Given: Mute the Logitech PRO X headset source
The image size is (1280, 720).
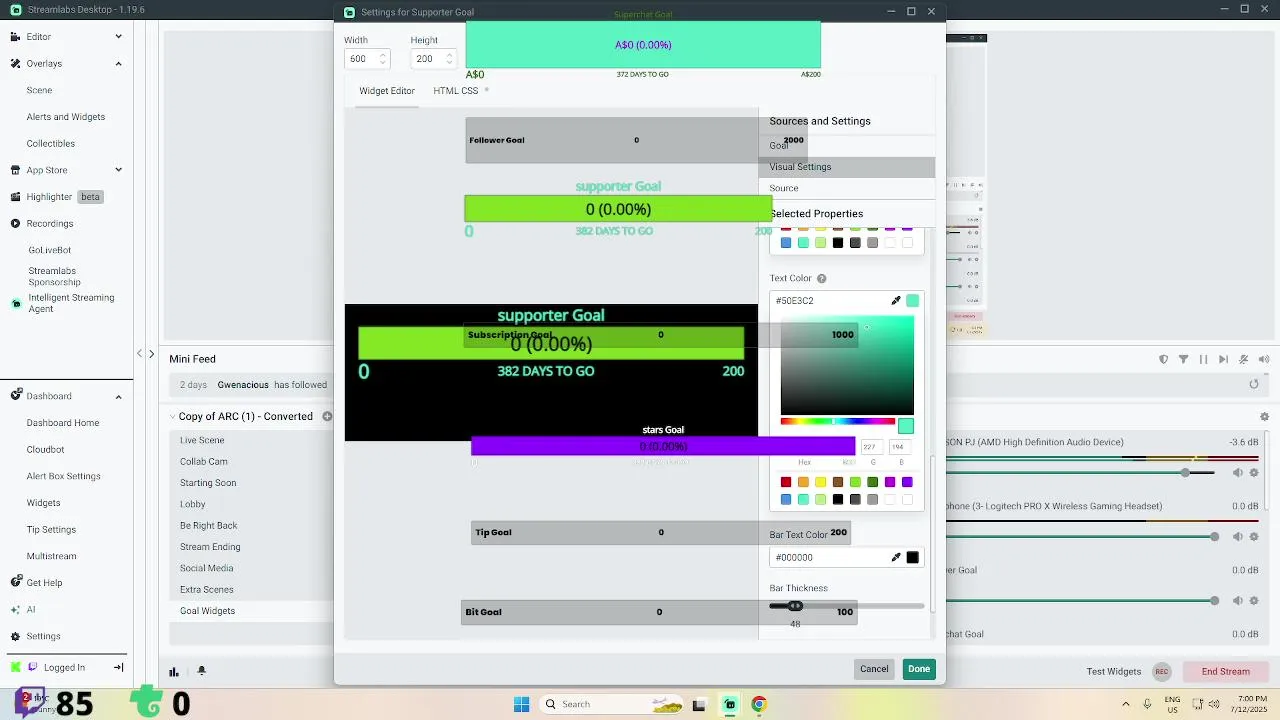Looking at the screenshot, I should pyautogui.click(x=1238, y=537).
